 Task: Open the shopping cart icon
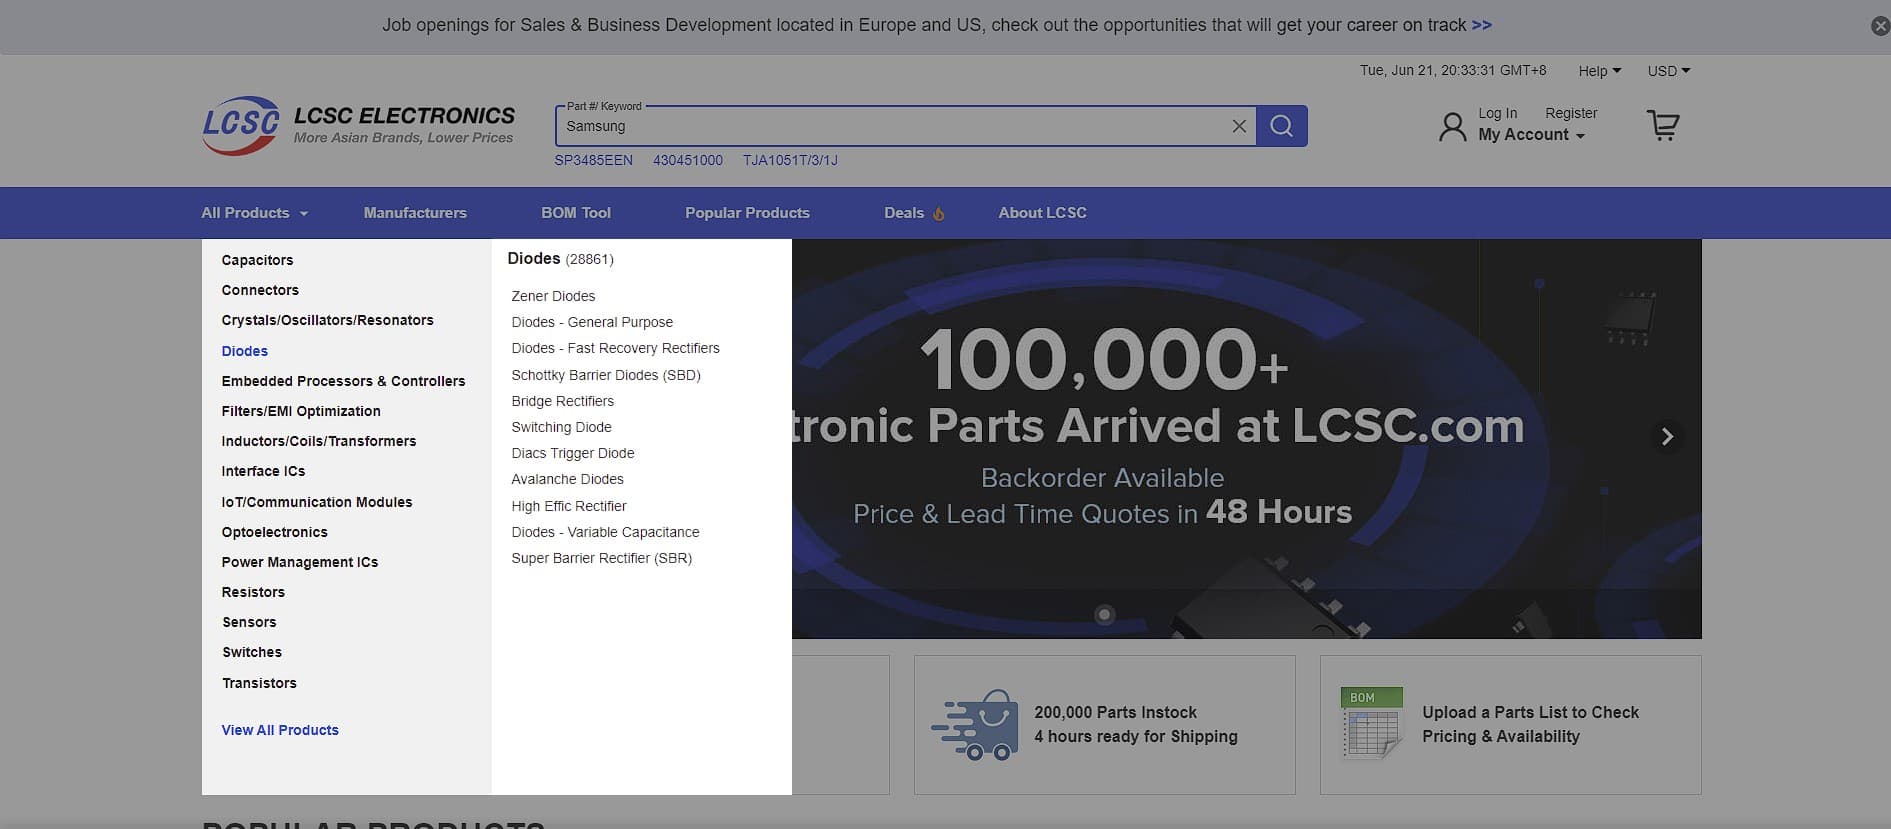click(x=1662, y=126)
